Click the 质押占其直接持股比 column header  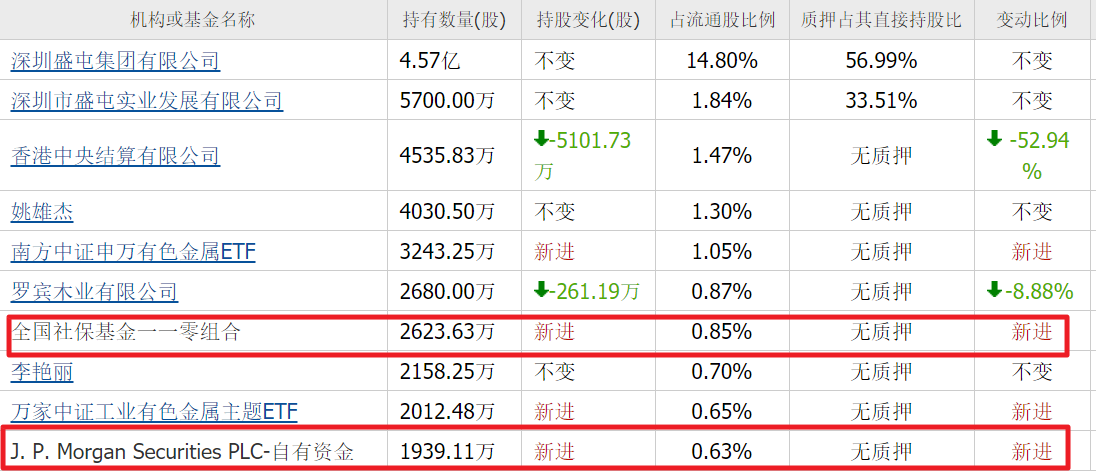coord(881,20)
